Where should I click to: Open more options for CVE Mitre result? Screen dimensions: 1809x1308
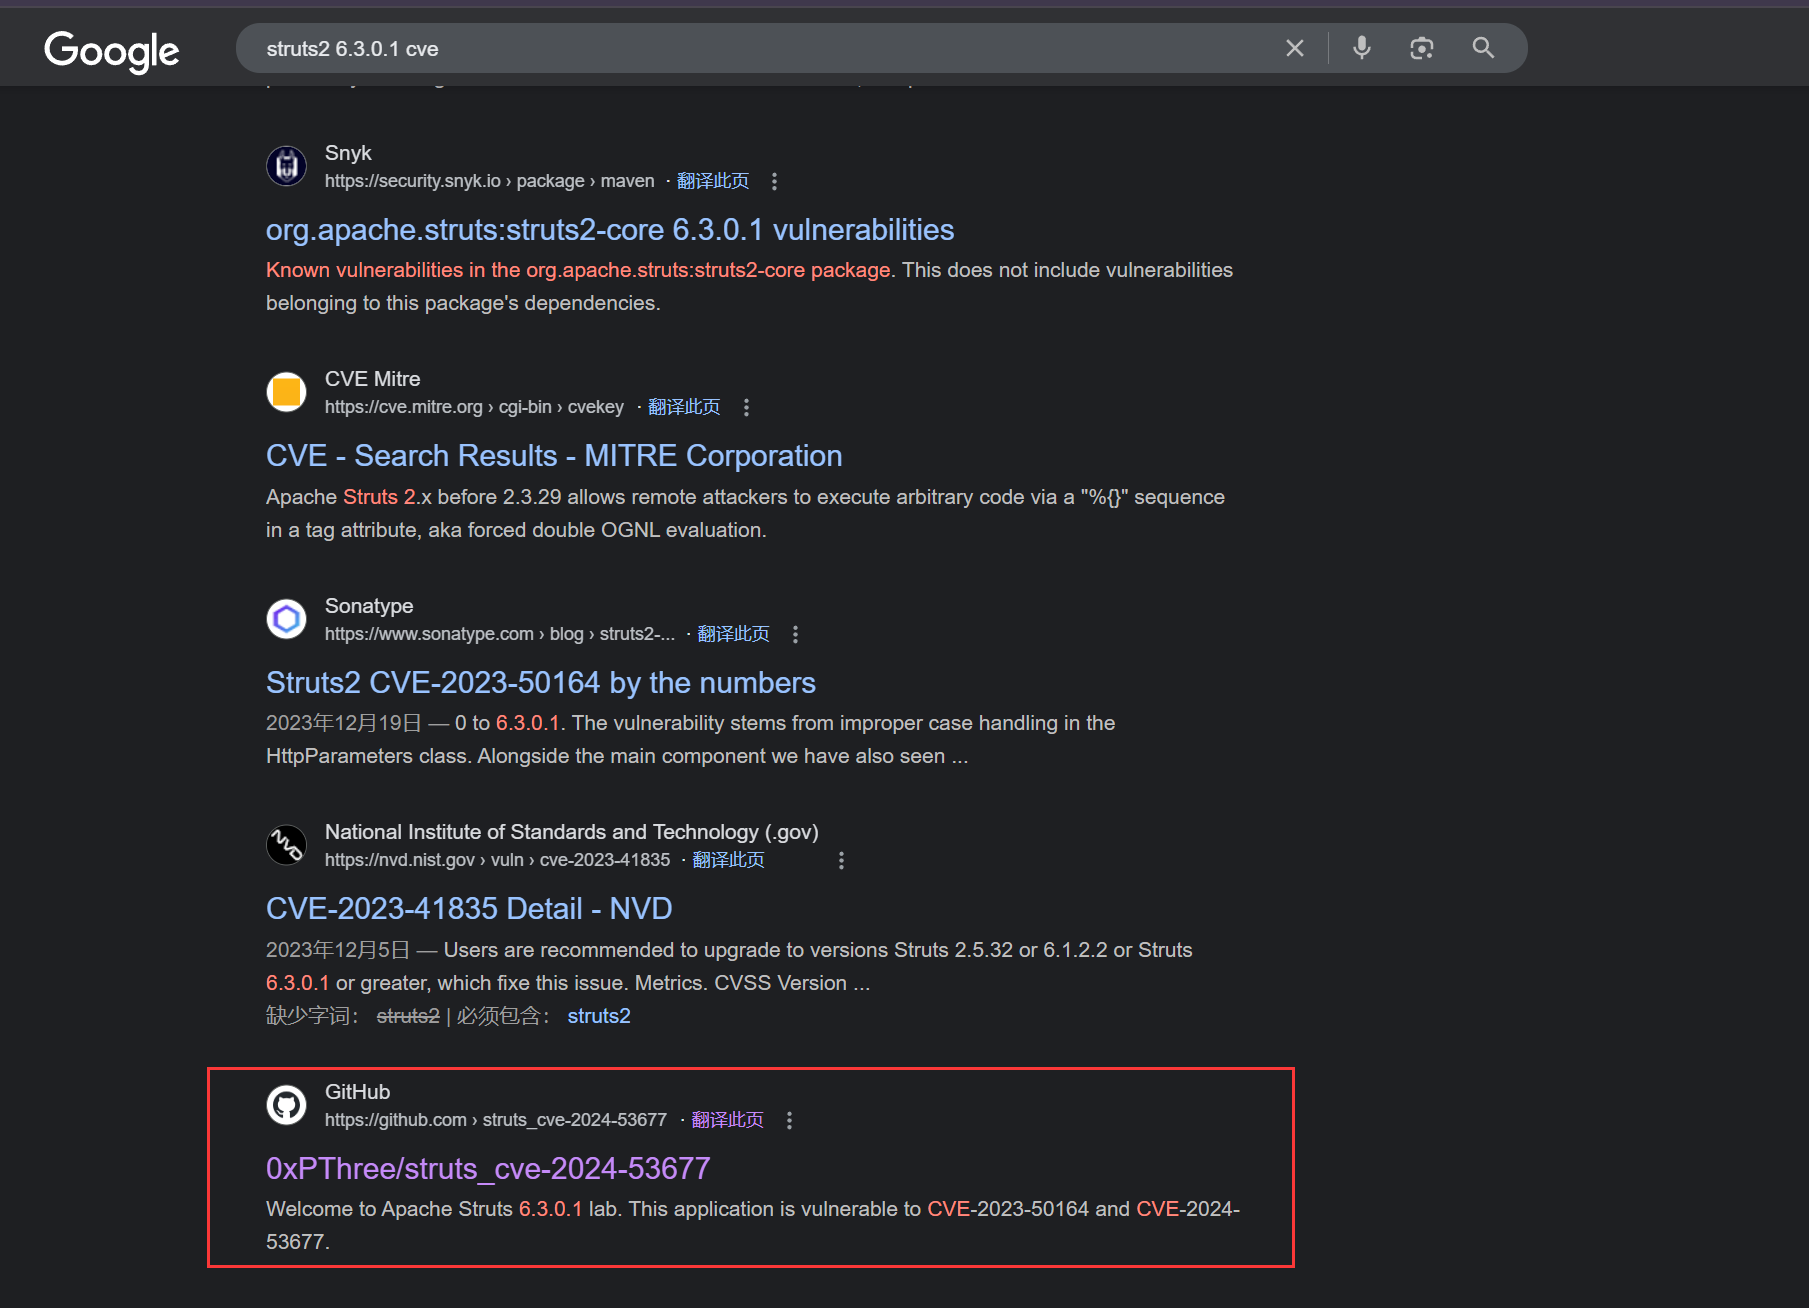coord(746,407)
